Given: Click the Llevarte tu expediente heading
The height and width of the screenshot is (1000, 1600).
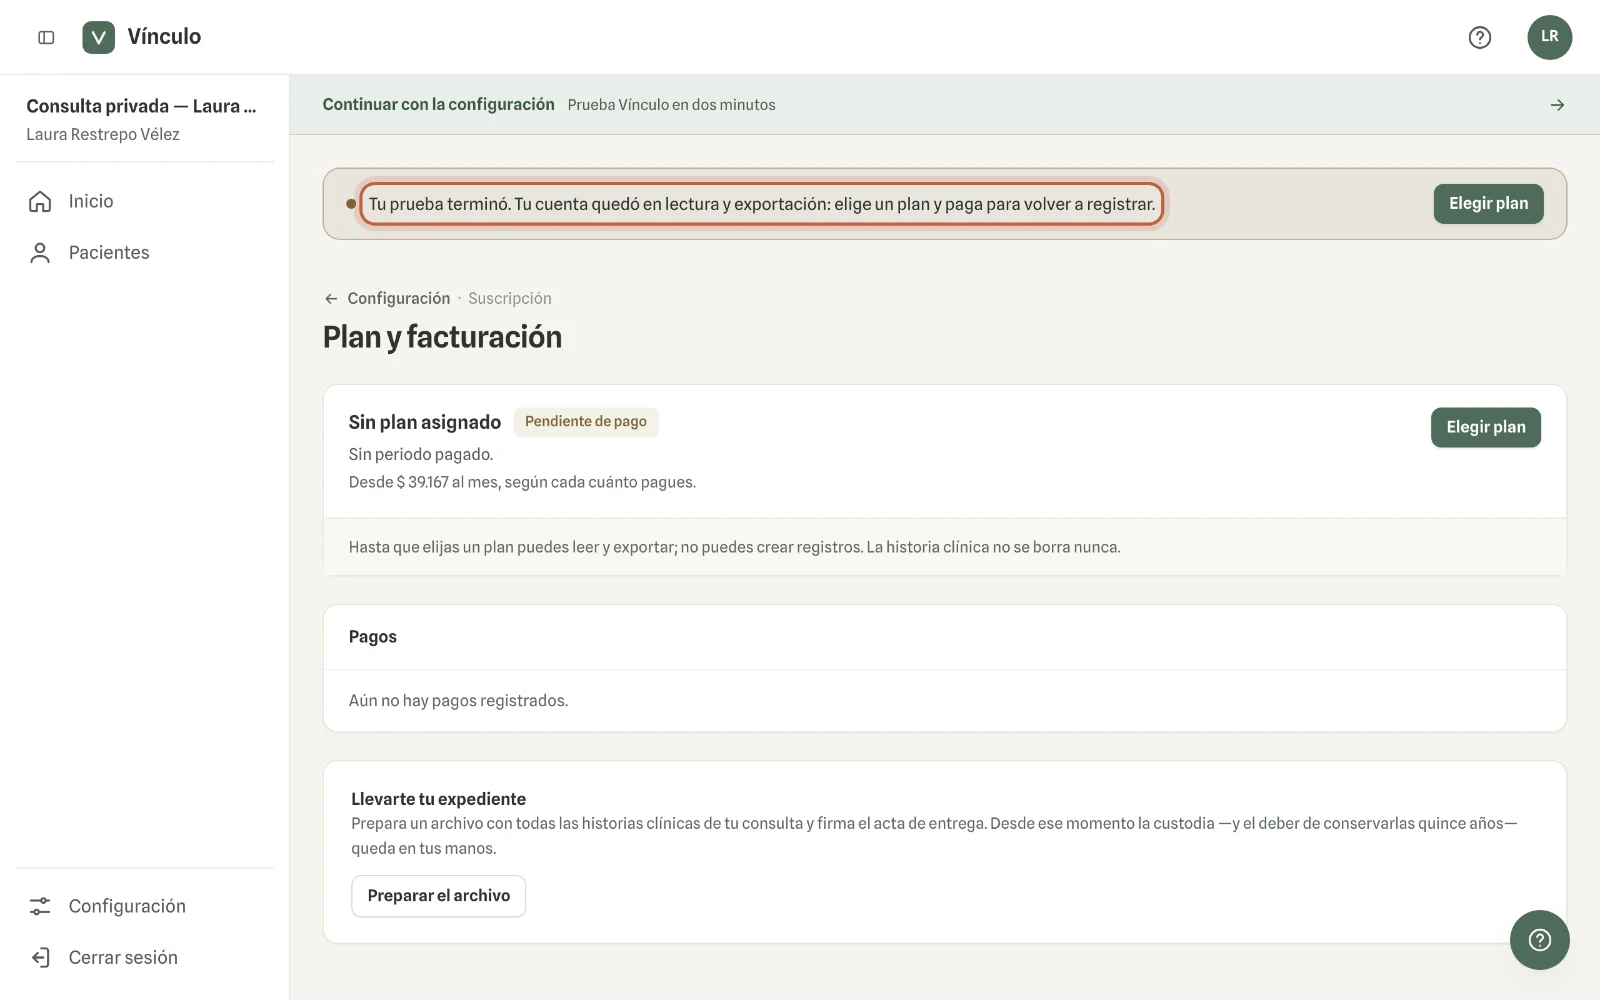Looking at the screenshot, I should pos(438,799).
